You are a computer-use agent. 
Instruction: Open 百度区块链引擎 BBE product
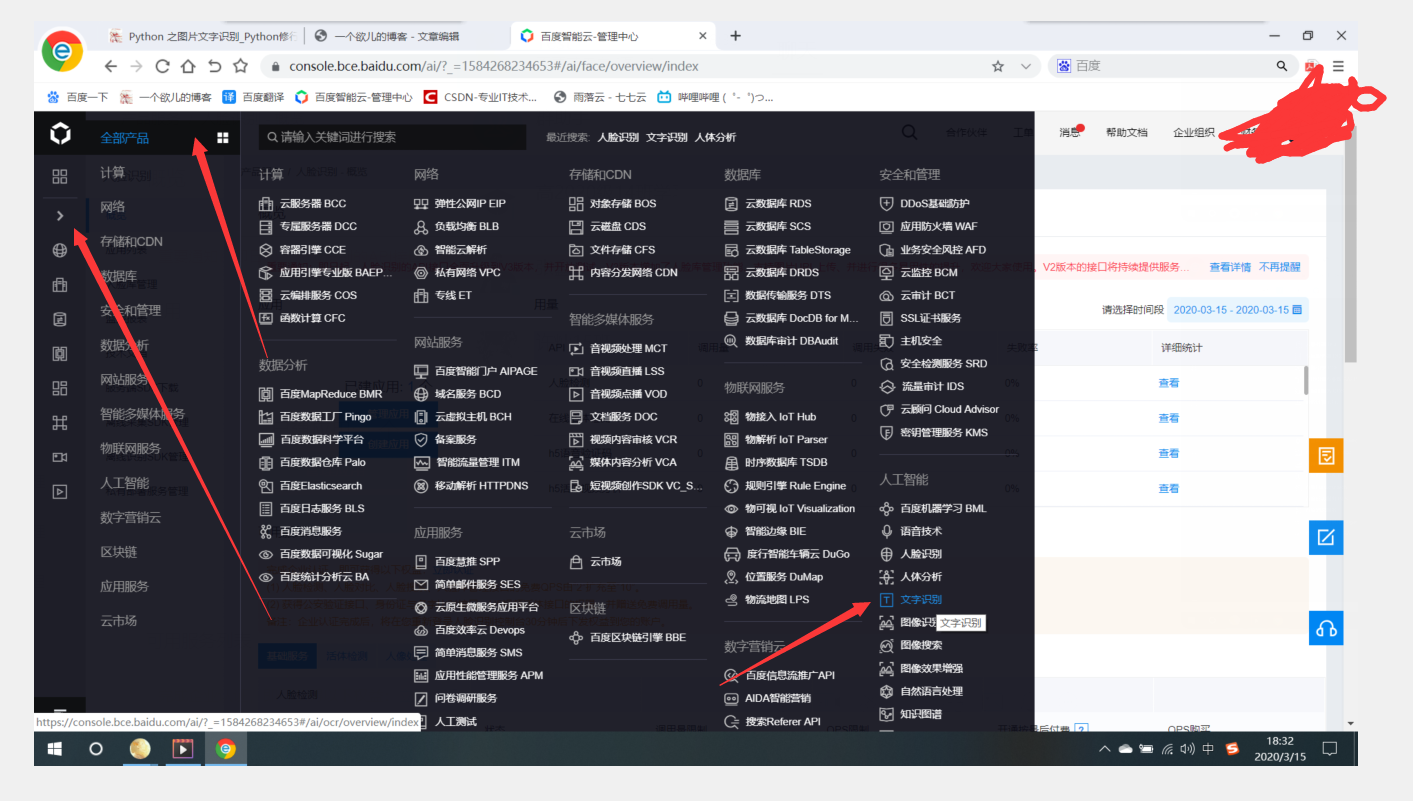638,637
